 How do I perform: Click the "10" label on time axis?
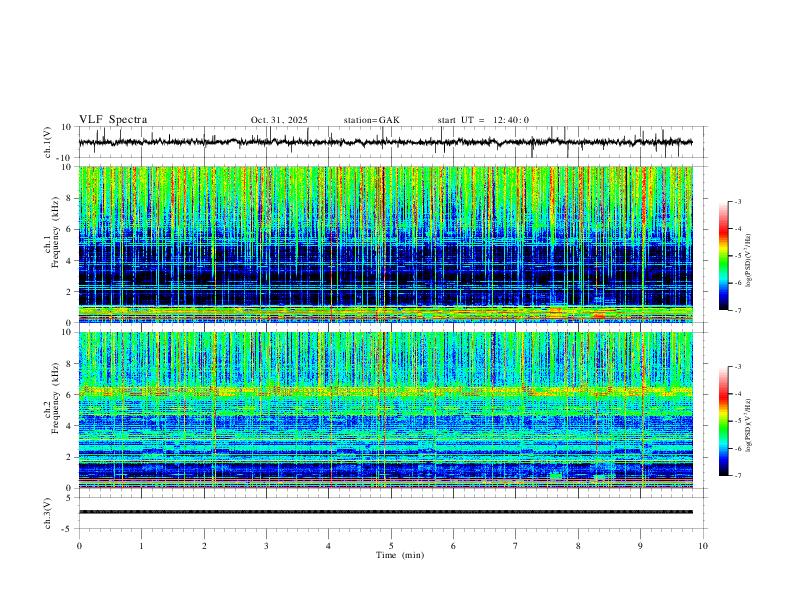pyautogui.click(x=703, y=546)
